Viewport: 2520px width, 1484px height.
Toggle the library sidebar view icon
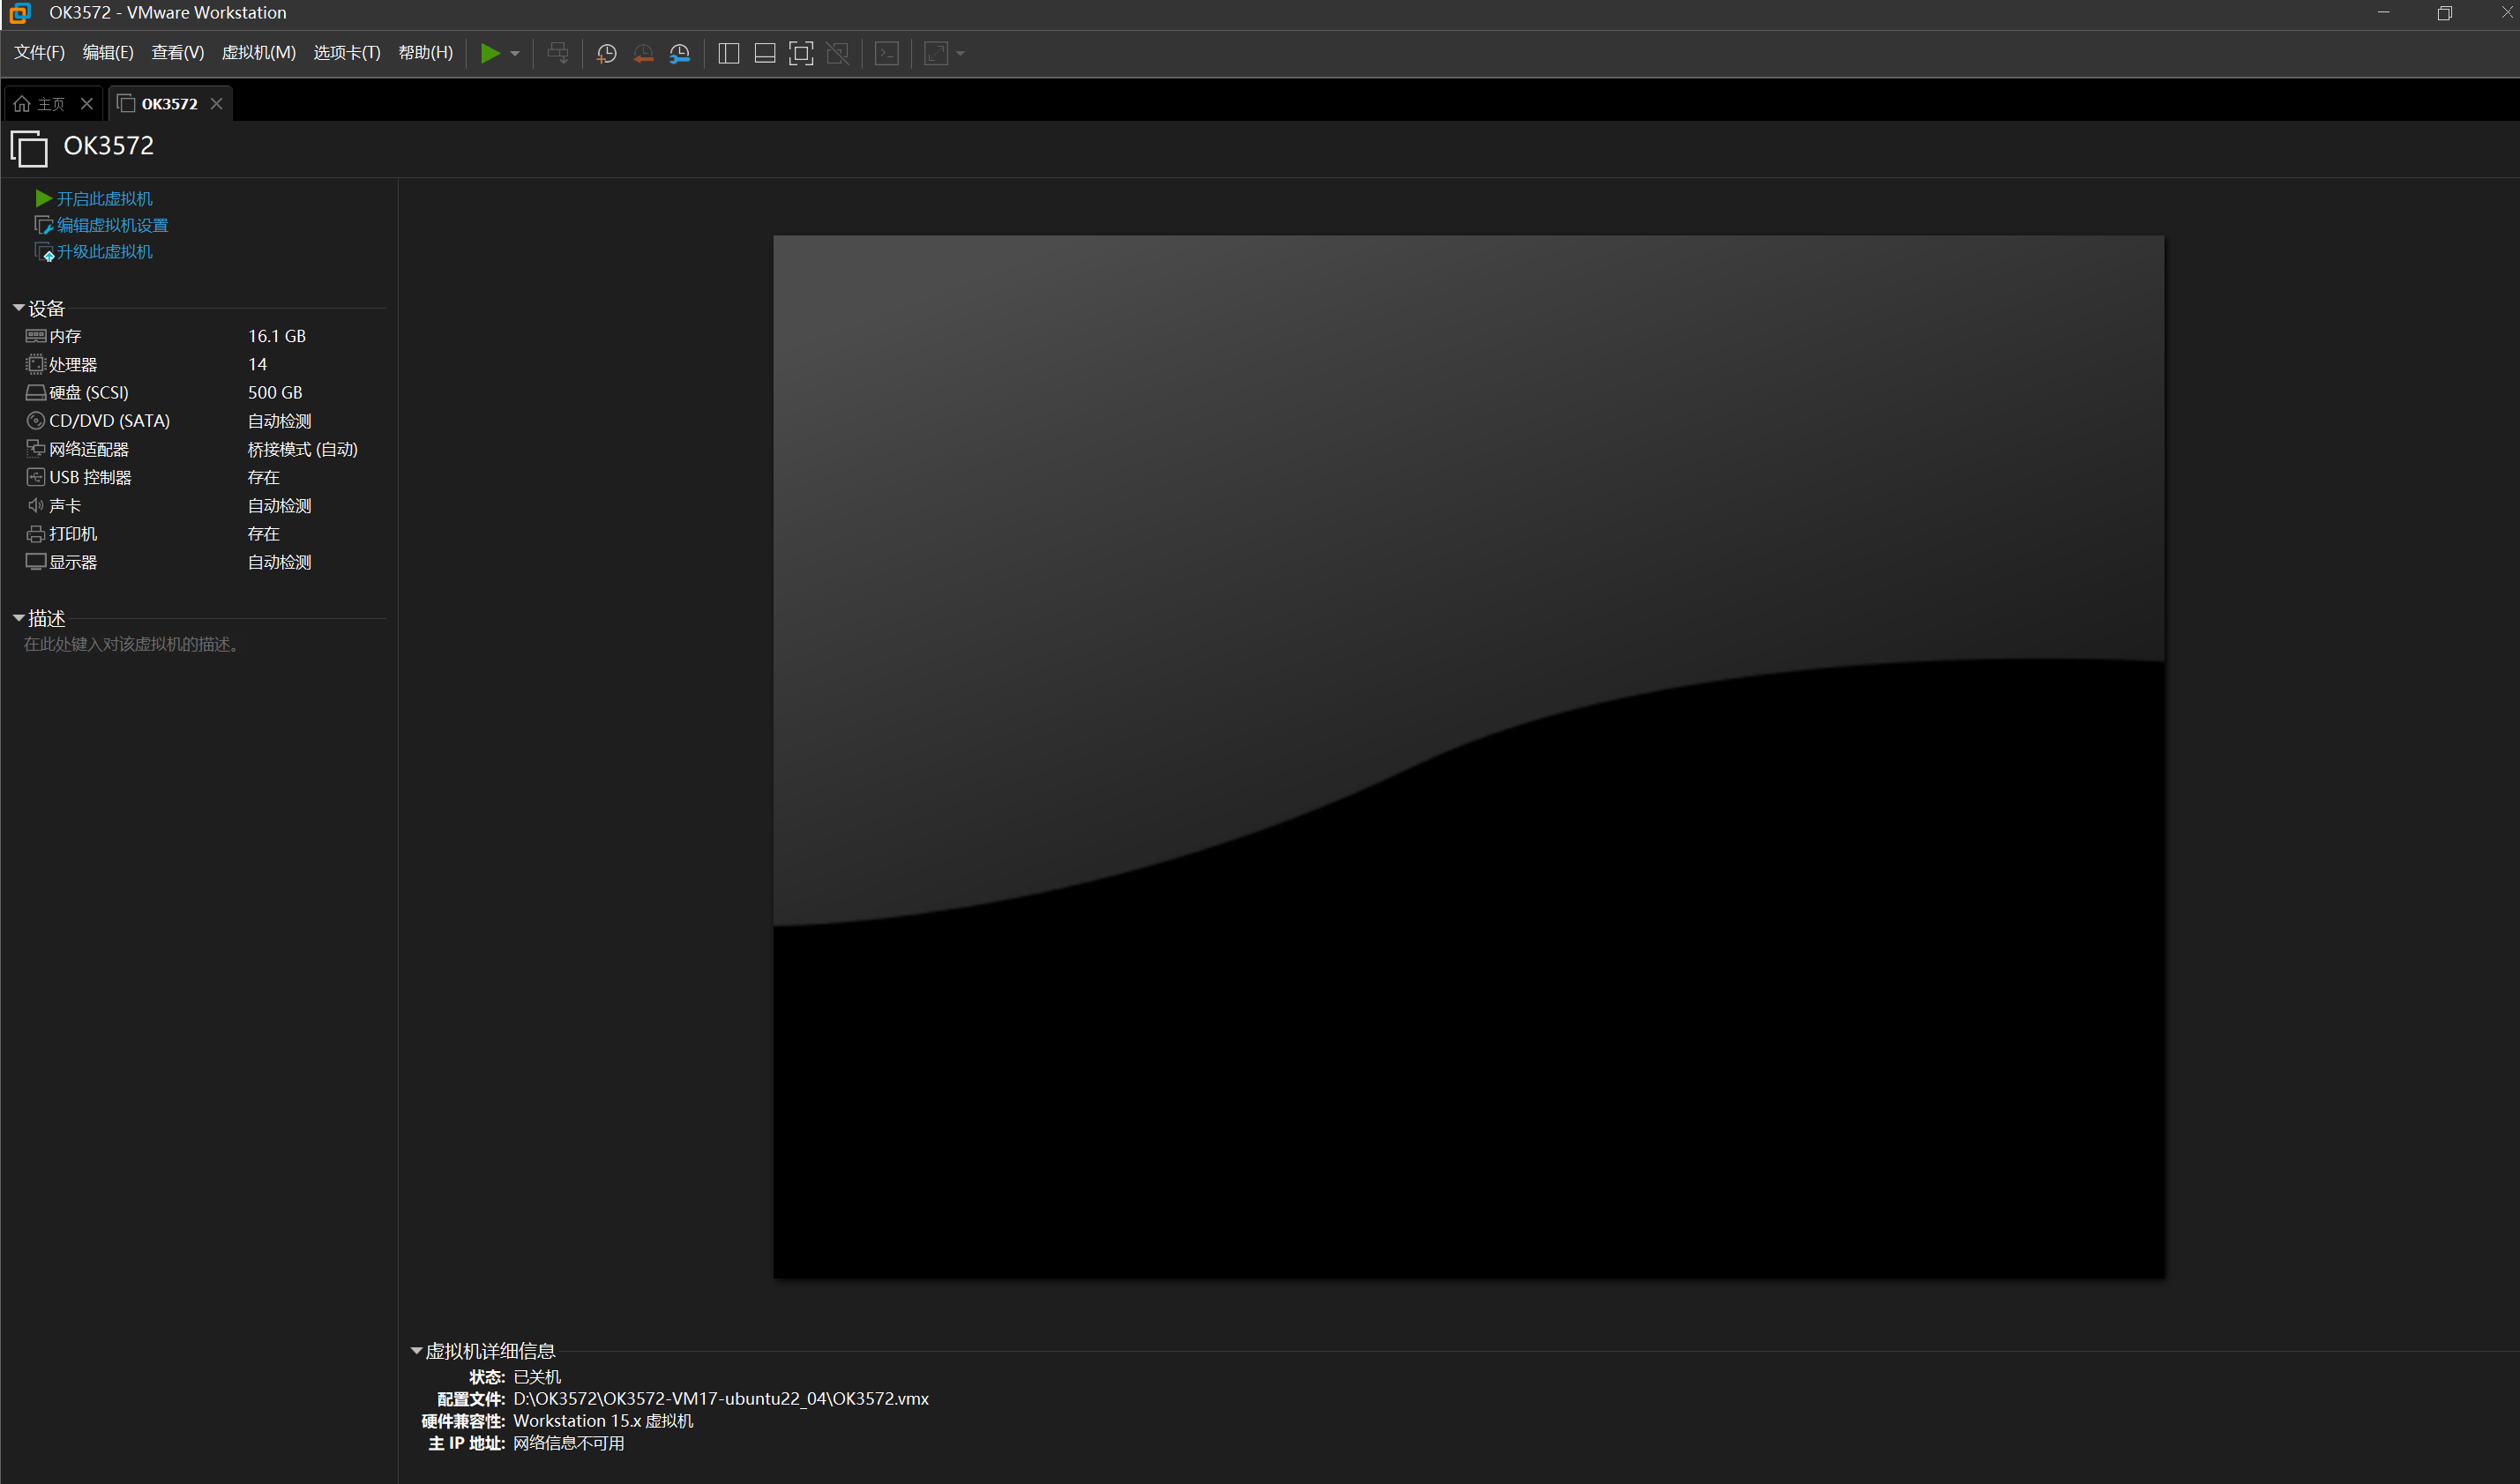(729, 53)
